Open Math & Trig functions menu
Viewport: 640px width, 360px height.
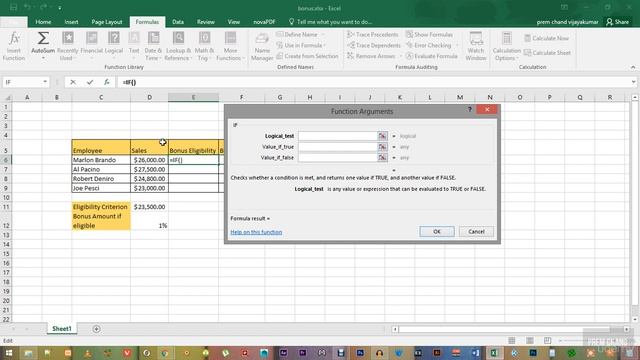(204, 46)
